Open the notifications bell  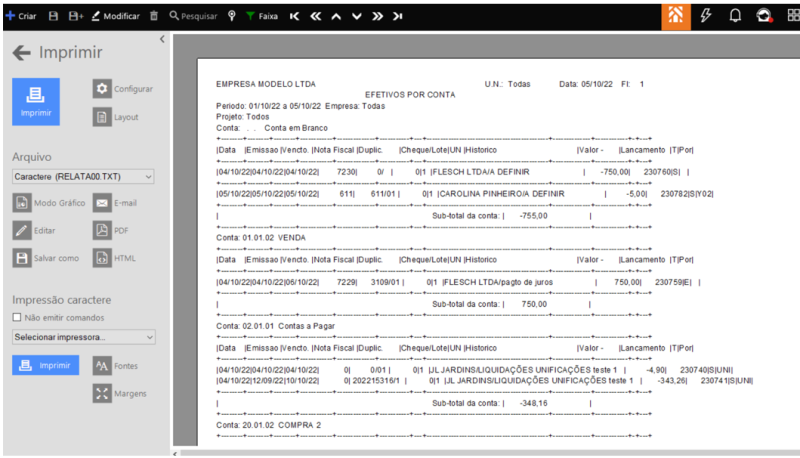(735, 16)
